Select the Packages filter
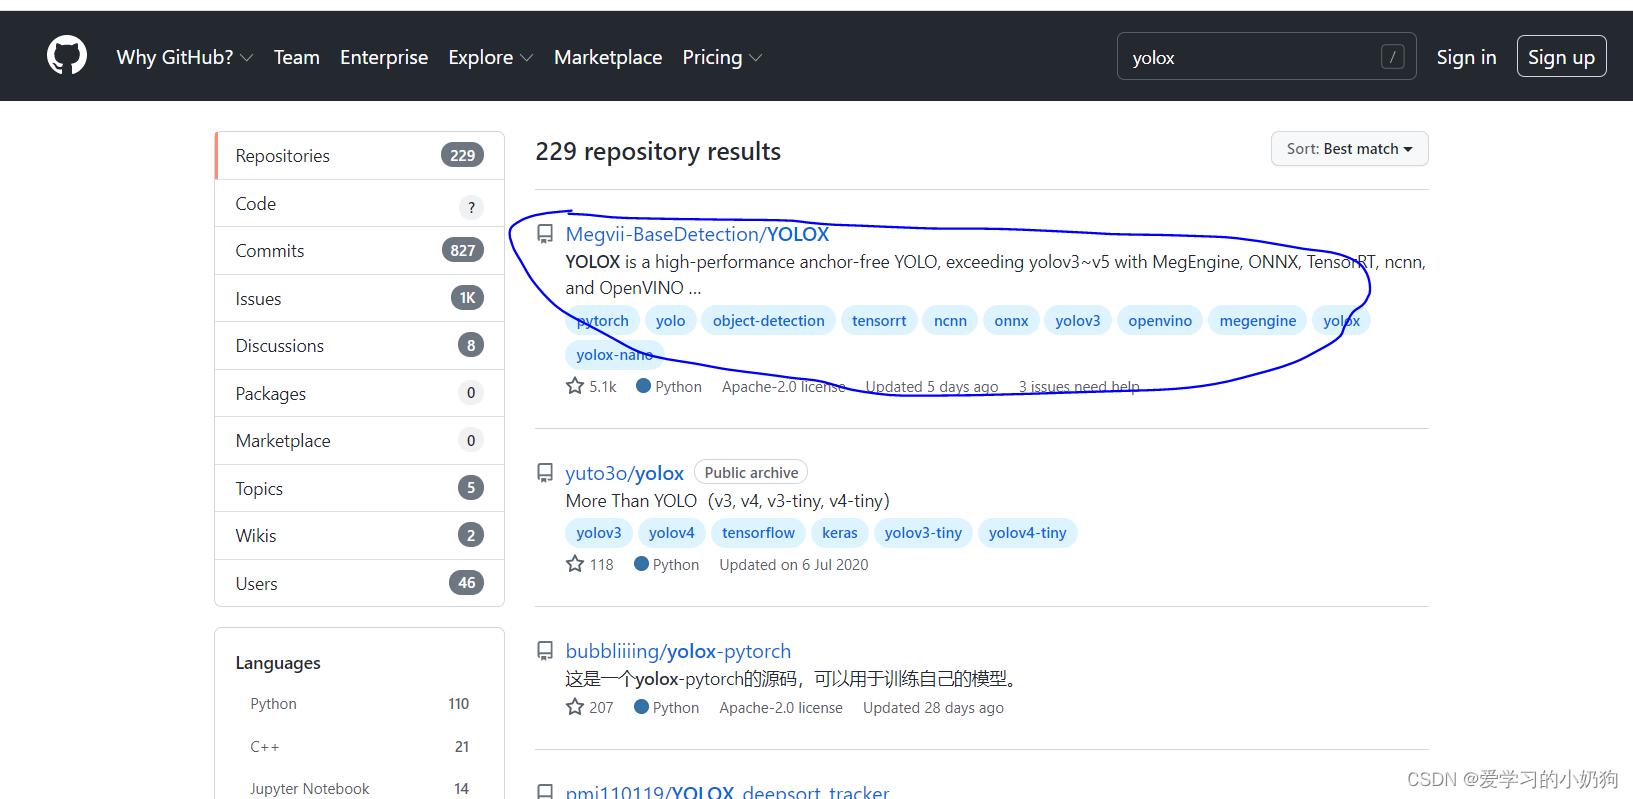Image resolution: width=1633 pixels, height=799 pixels. pos(359,394)
